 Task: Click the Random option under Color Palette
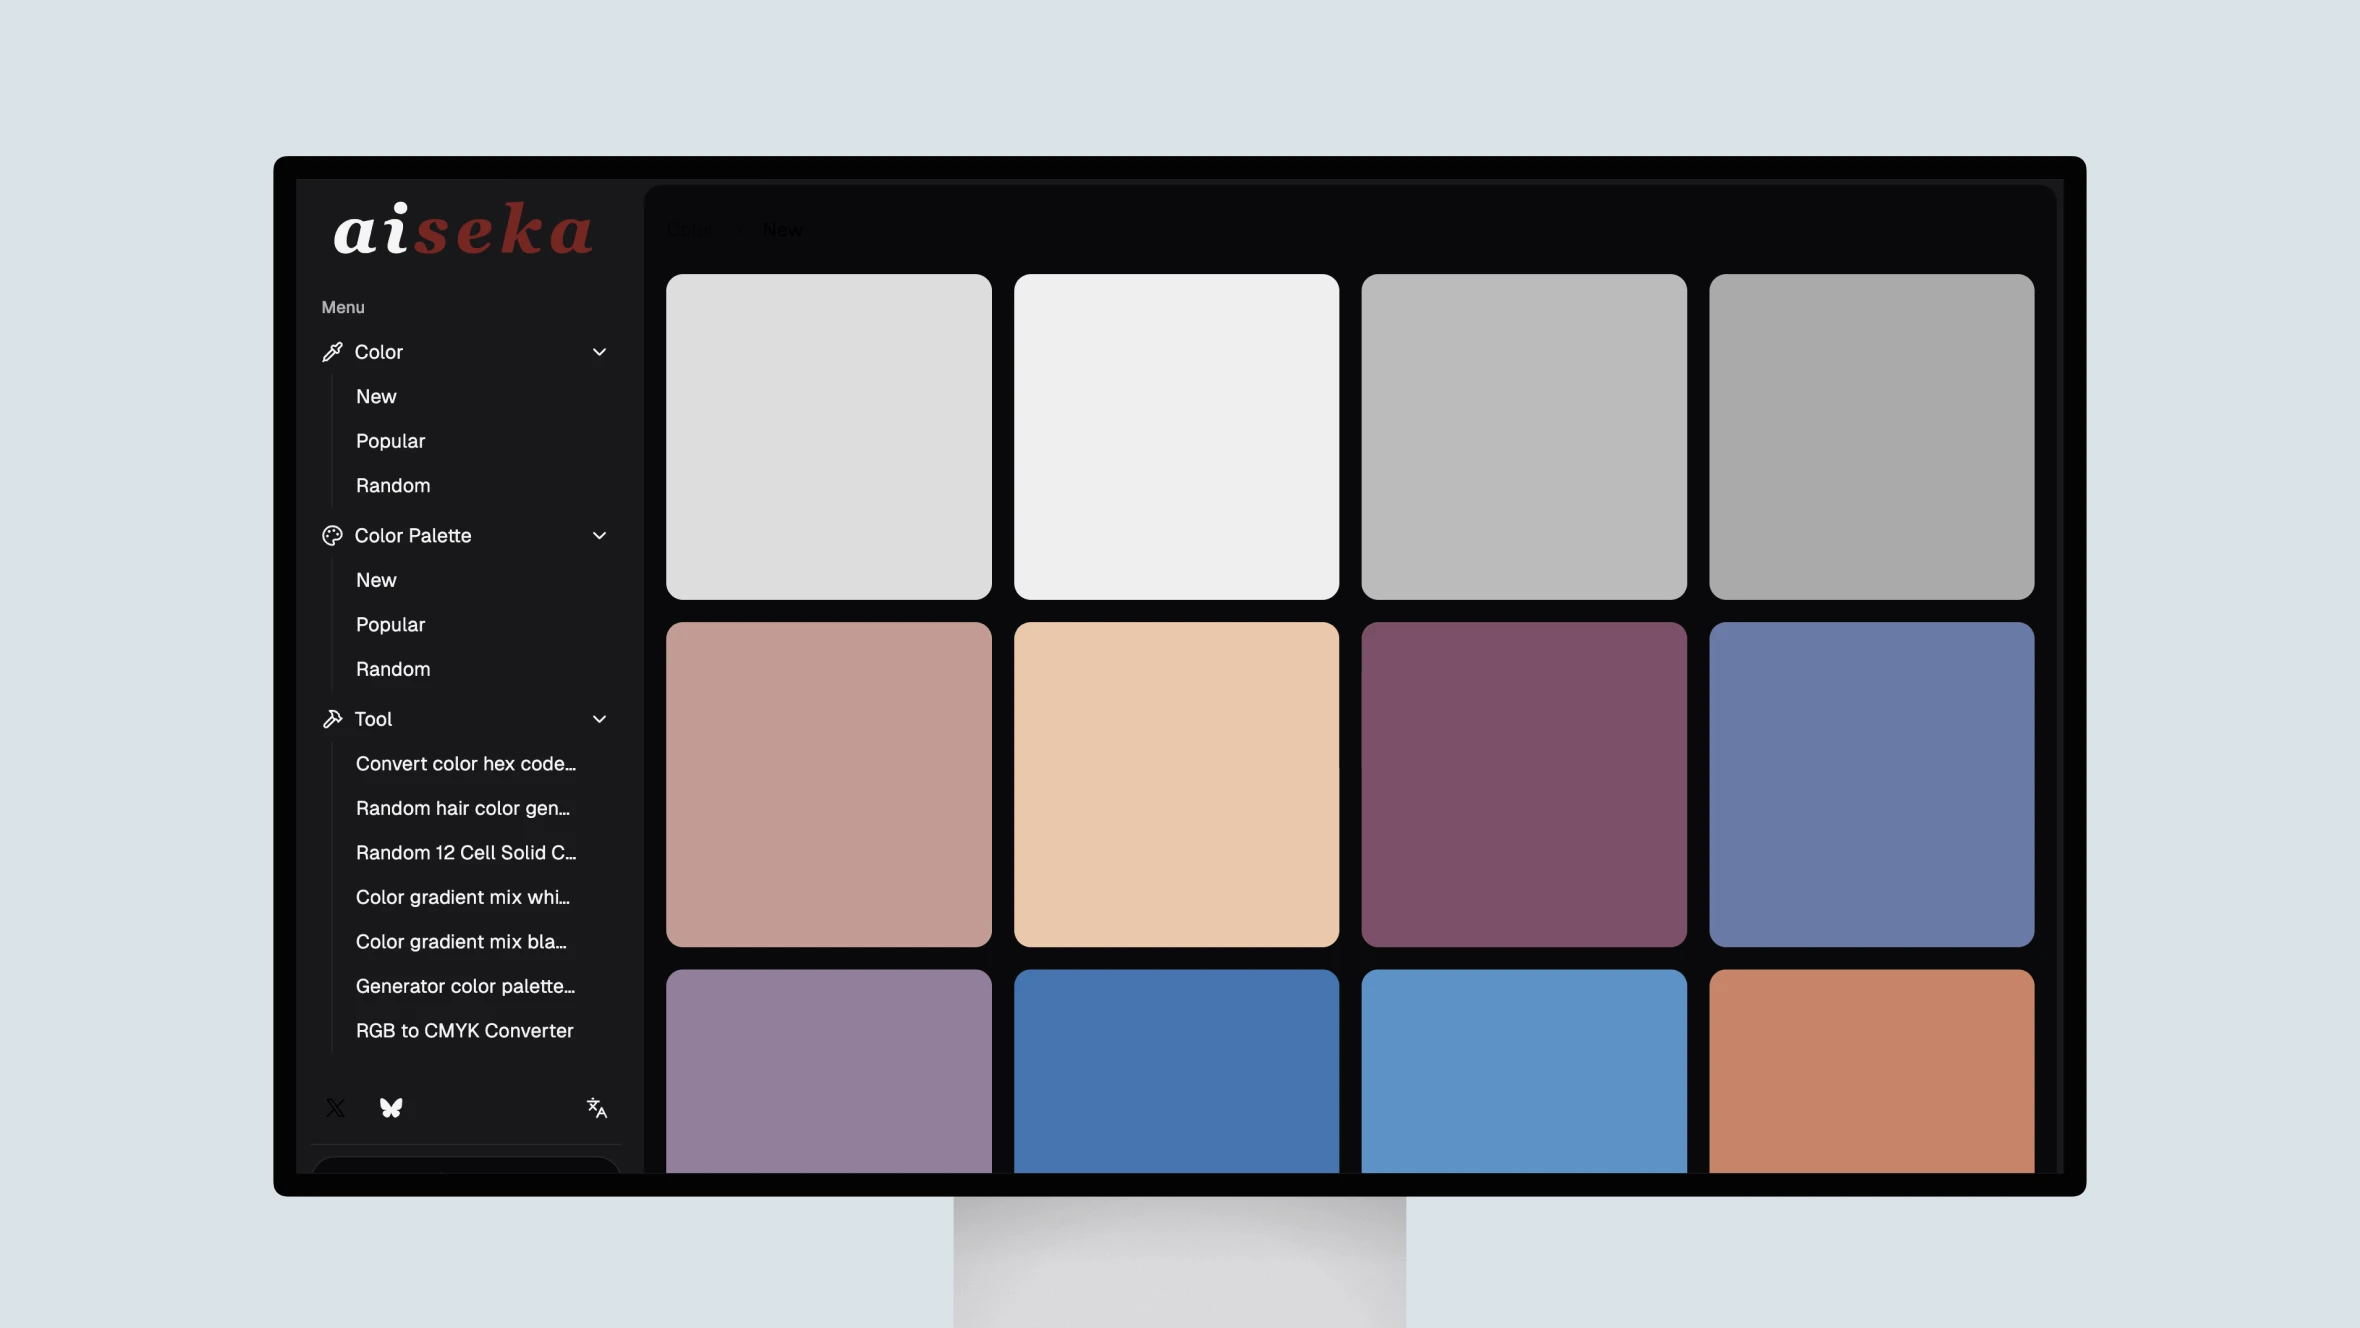tap(392, 668)
